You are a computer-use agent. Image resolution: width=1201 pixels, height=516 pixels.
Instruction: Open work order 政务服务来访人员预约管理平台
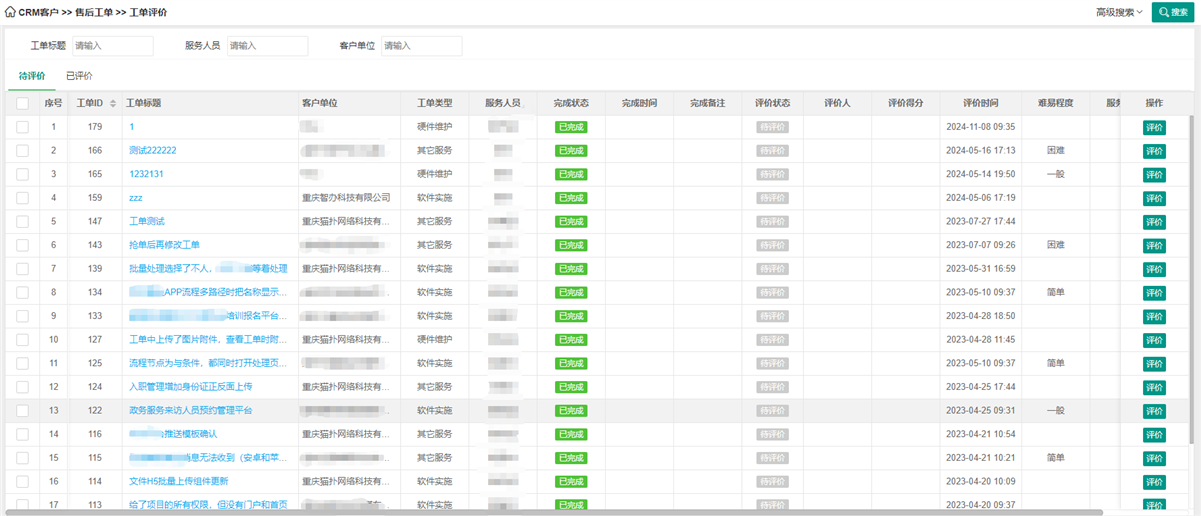point(191,410)
